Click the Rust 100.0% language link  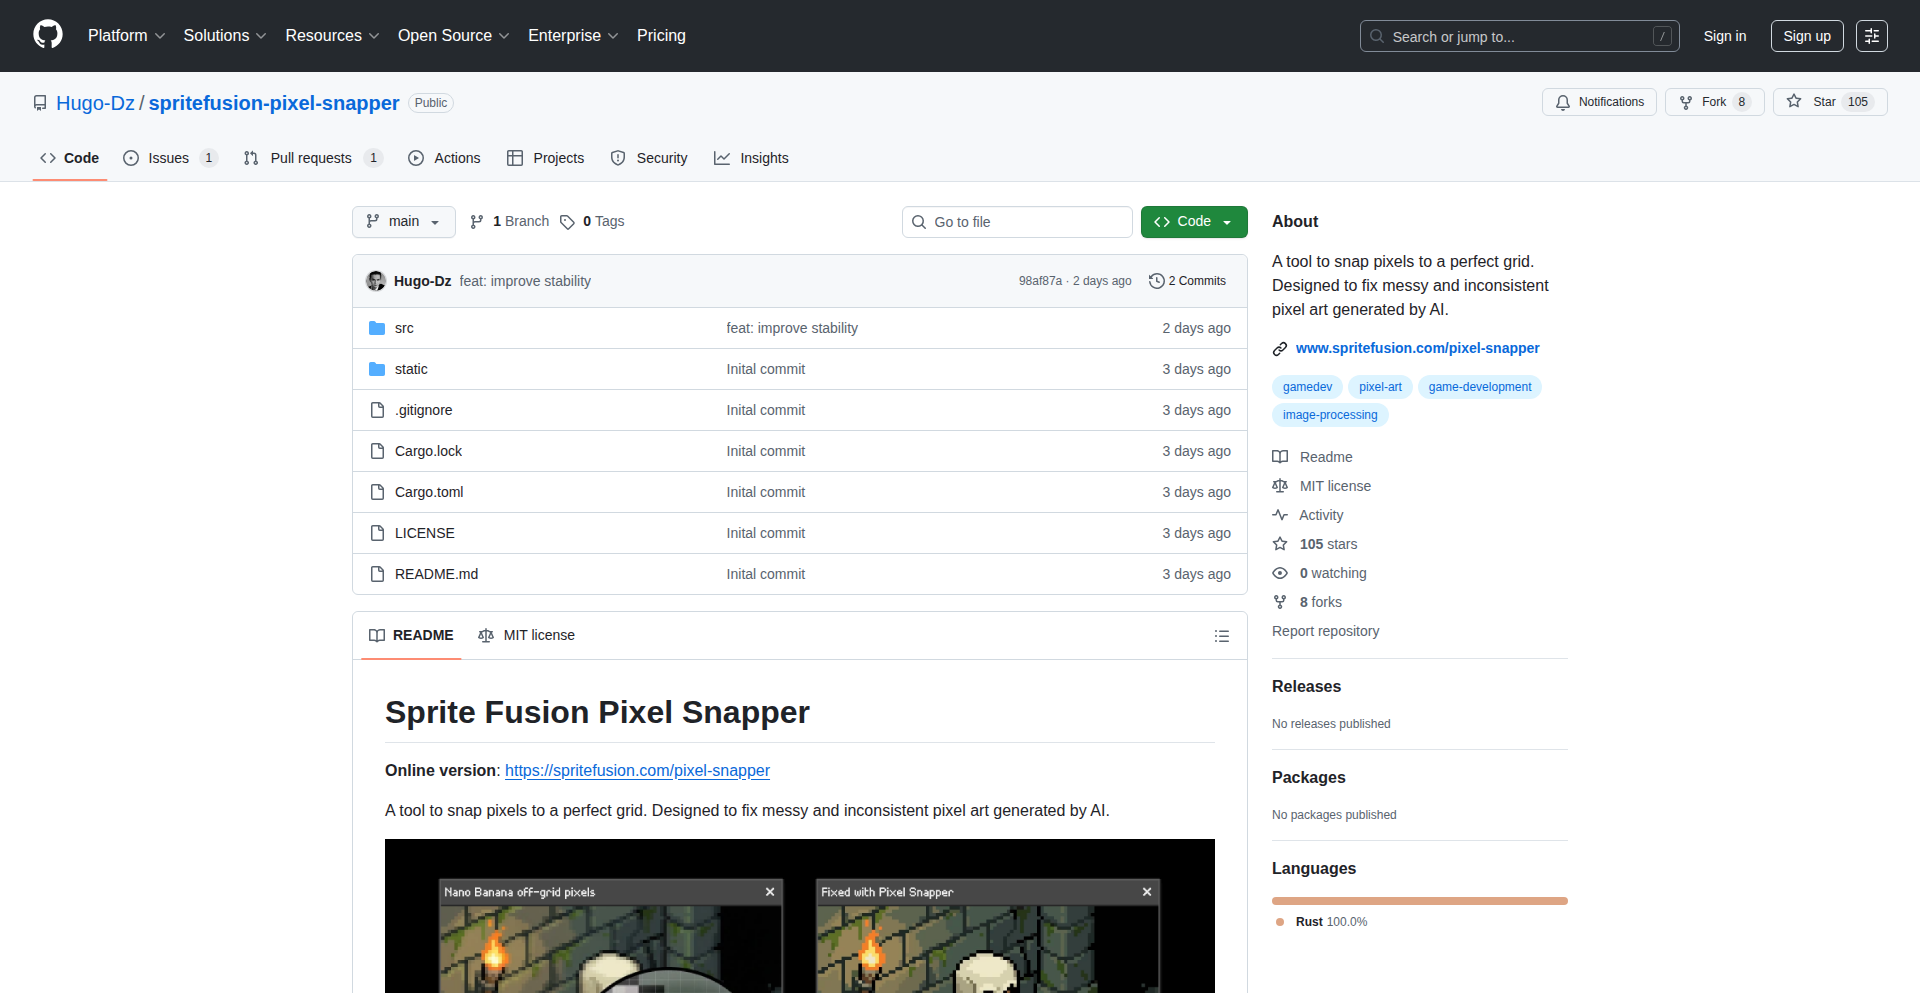(1322, 922)
